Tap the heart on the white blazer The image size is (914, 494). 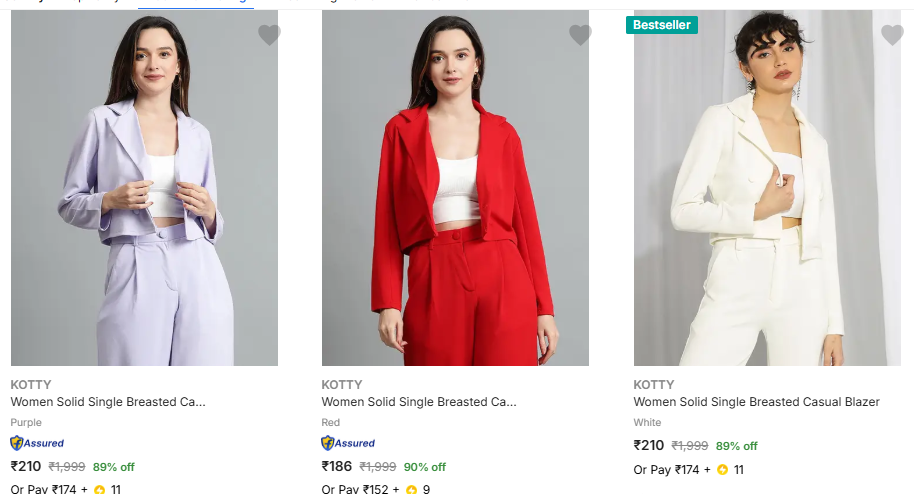pyautogui.click(x=892, y=35)
